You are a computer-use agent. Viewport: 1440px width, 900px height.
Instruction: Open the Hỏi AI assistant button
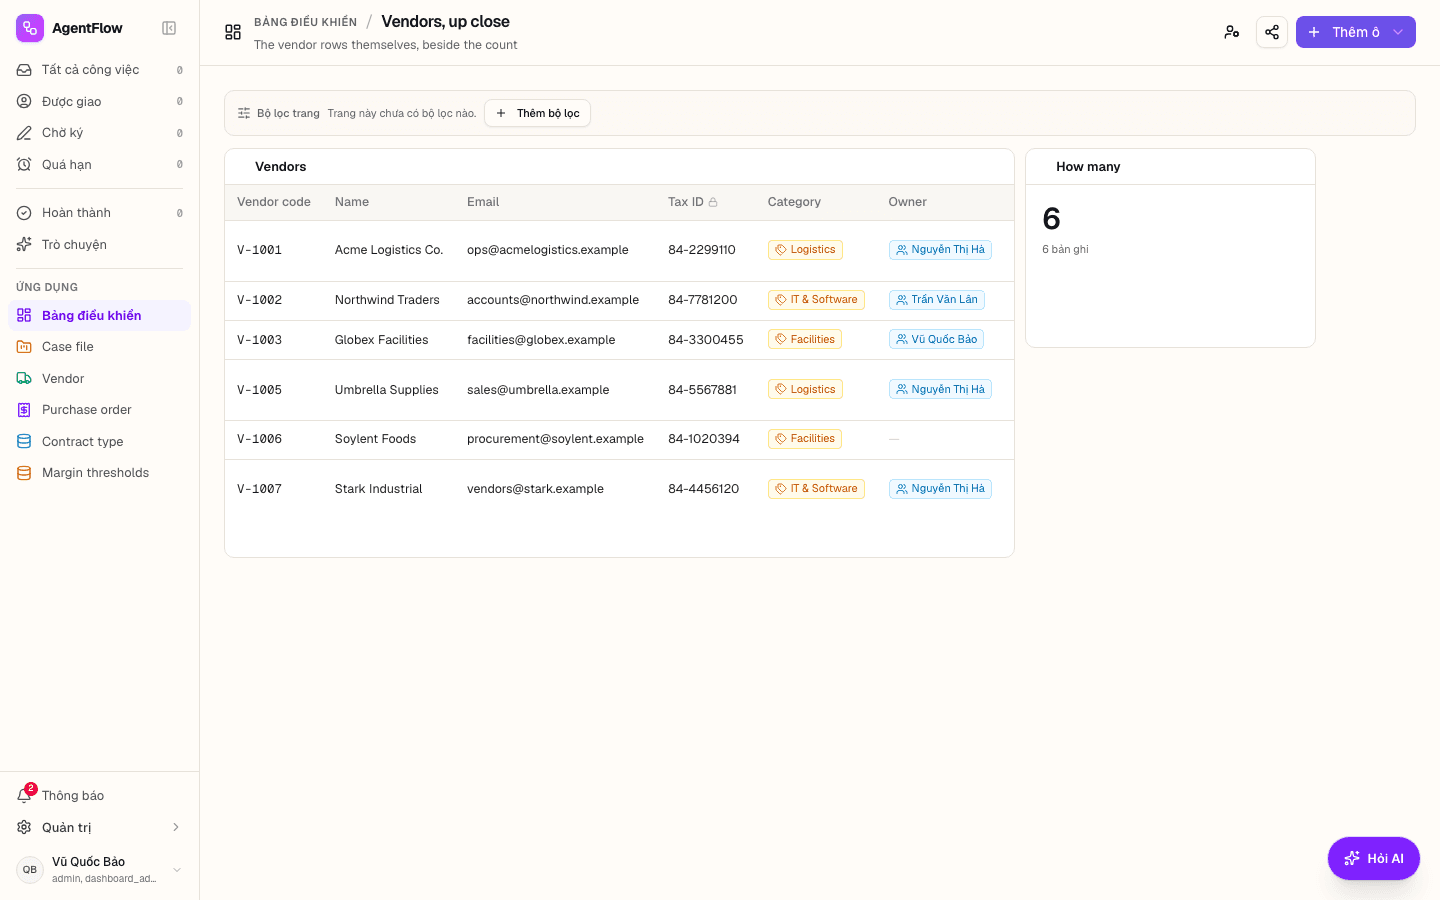point(1374,858)
